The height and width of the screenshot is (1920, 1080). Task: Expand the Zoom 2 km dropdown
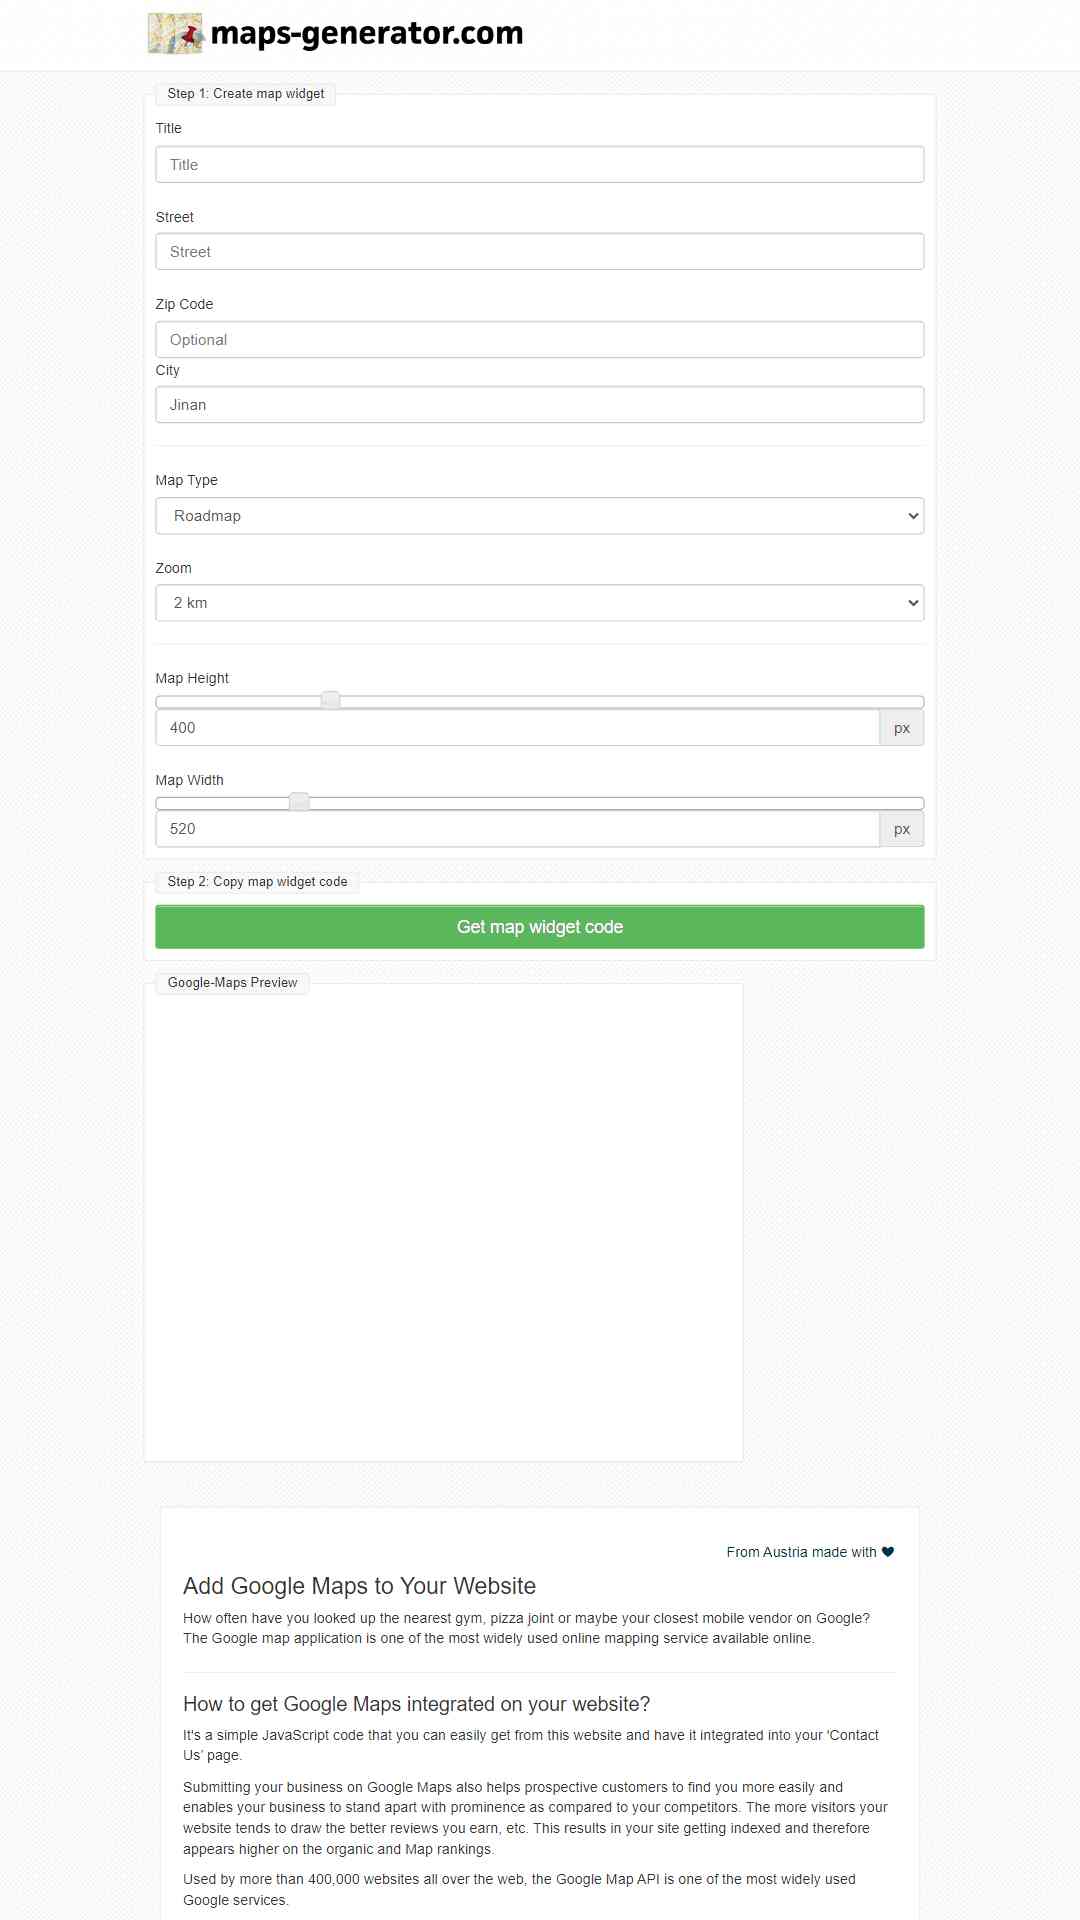coord(540,603)
